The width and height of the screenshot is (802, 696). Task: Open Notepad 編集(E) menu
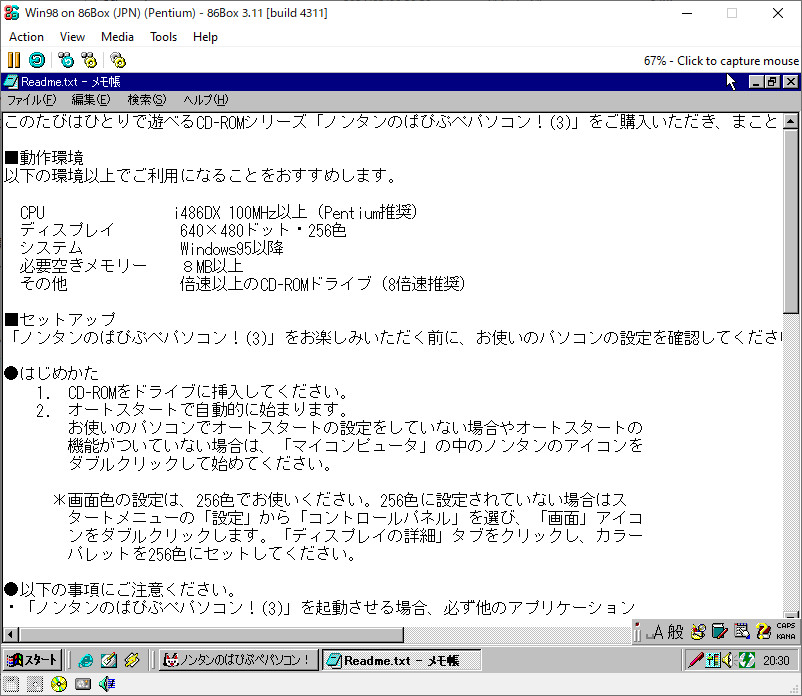91,100
